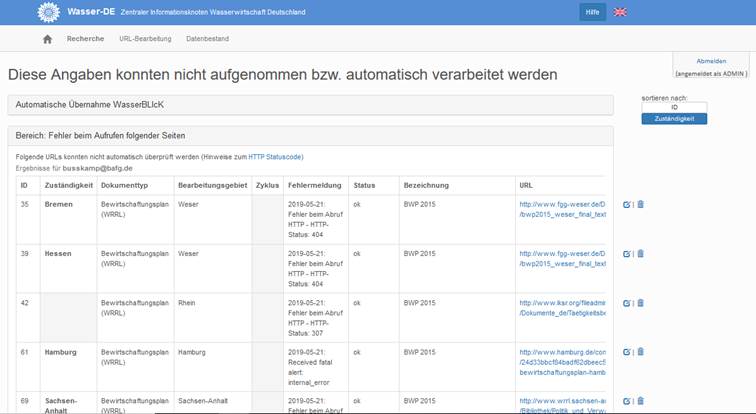Click the home icon in the navigation bar
The image size is (756, 414).
coord(47,39)
